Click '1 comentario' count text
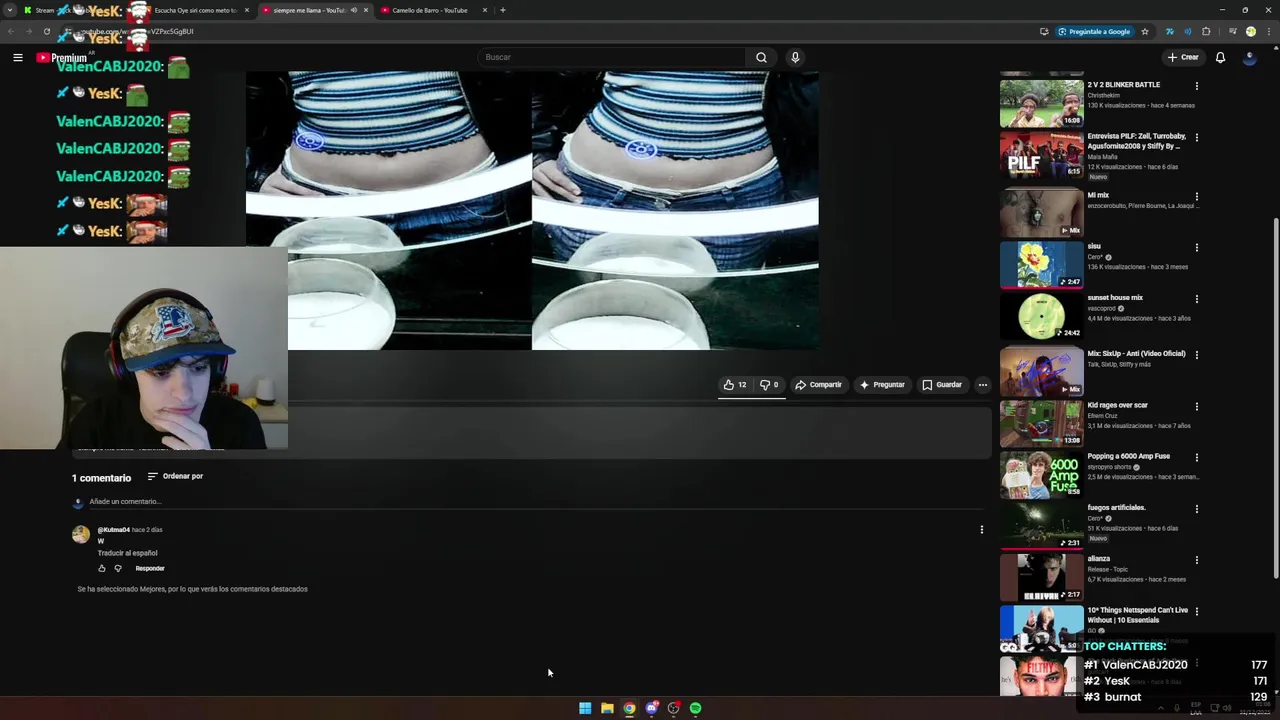 101,478
